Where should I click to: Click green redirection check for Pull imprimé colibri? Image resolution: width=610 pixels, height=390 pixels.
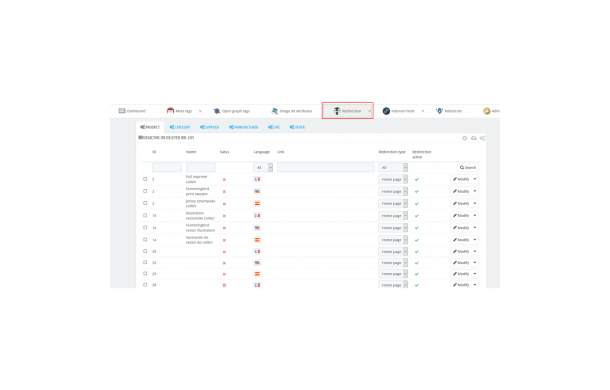pos(417,179)
